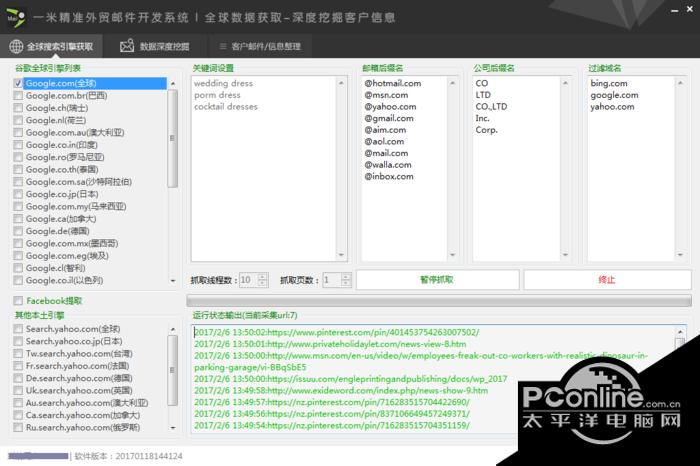Open the 全球搜索引擎获取 tab
The height and width of the screenshot is (466, 700).
click(51, 46)
